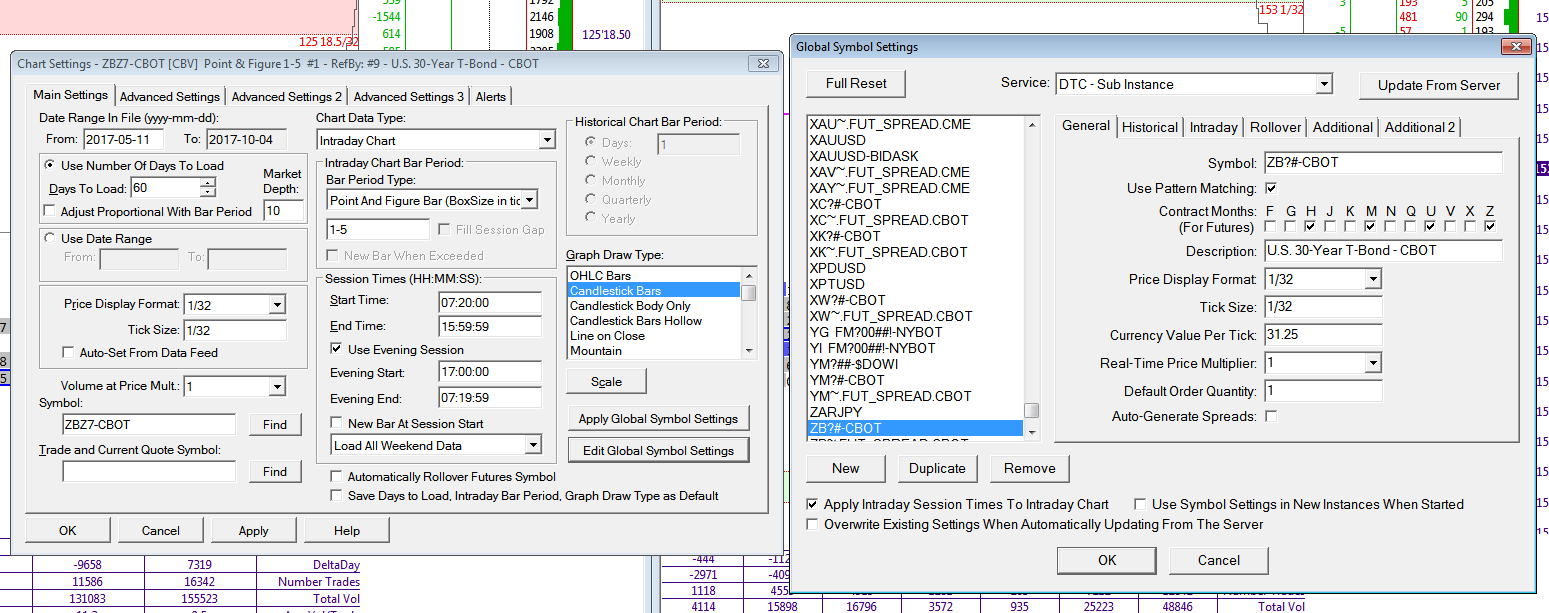This screenshot has height=613, width=1549.
Task: Switch to Rollover tab
Action: pos(1275,127)
